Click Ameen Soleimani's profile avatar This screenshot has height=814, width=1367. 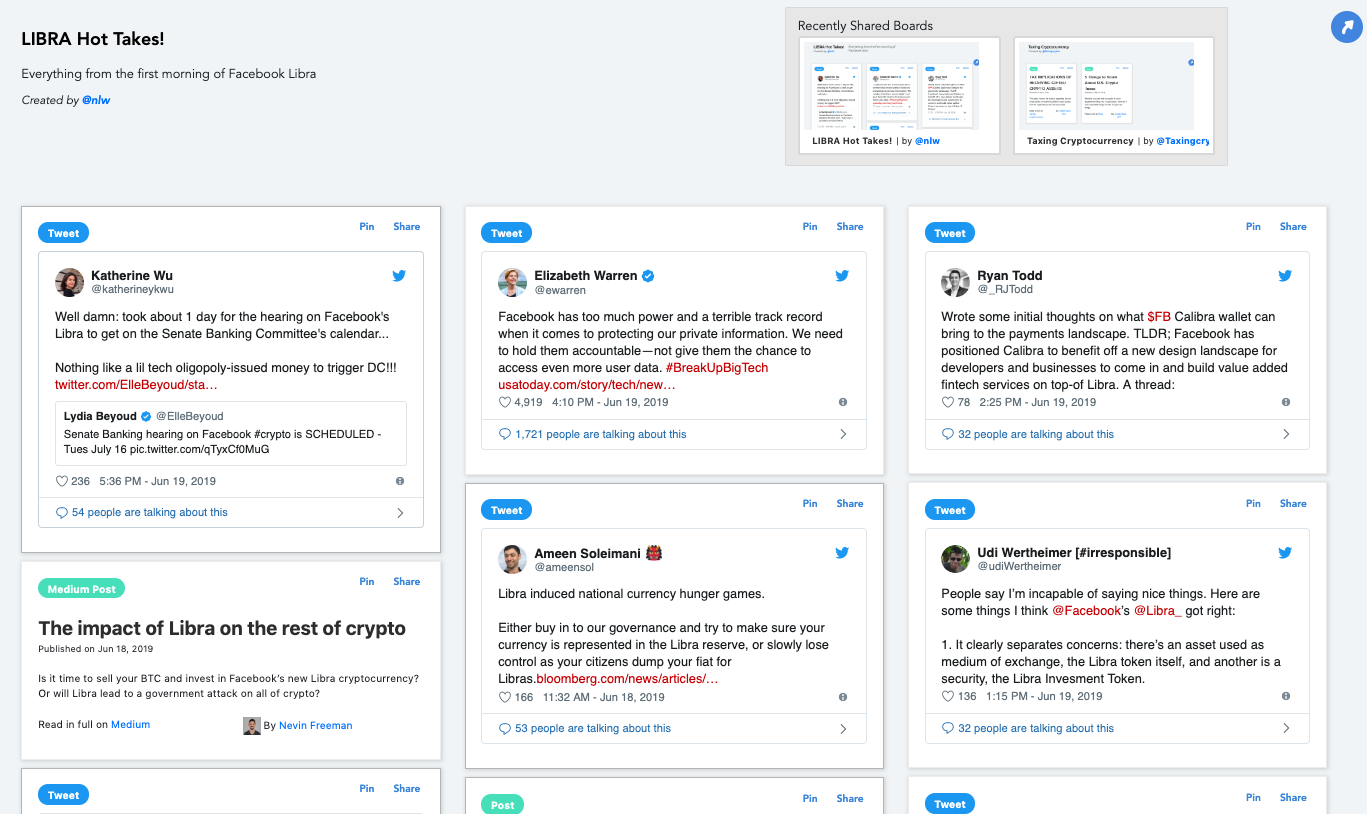click(512, 559)
